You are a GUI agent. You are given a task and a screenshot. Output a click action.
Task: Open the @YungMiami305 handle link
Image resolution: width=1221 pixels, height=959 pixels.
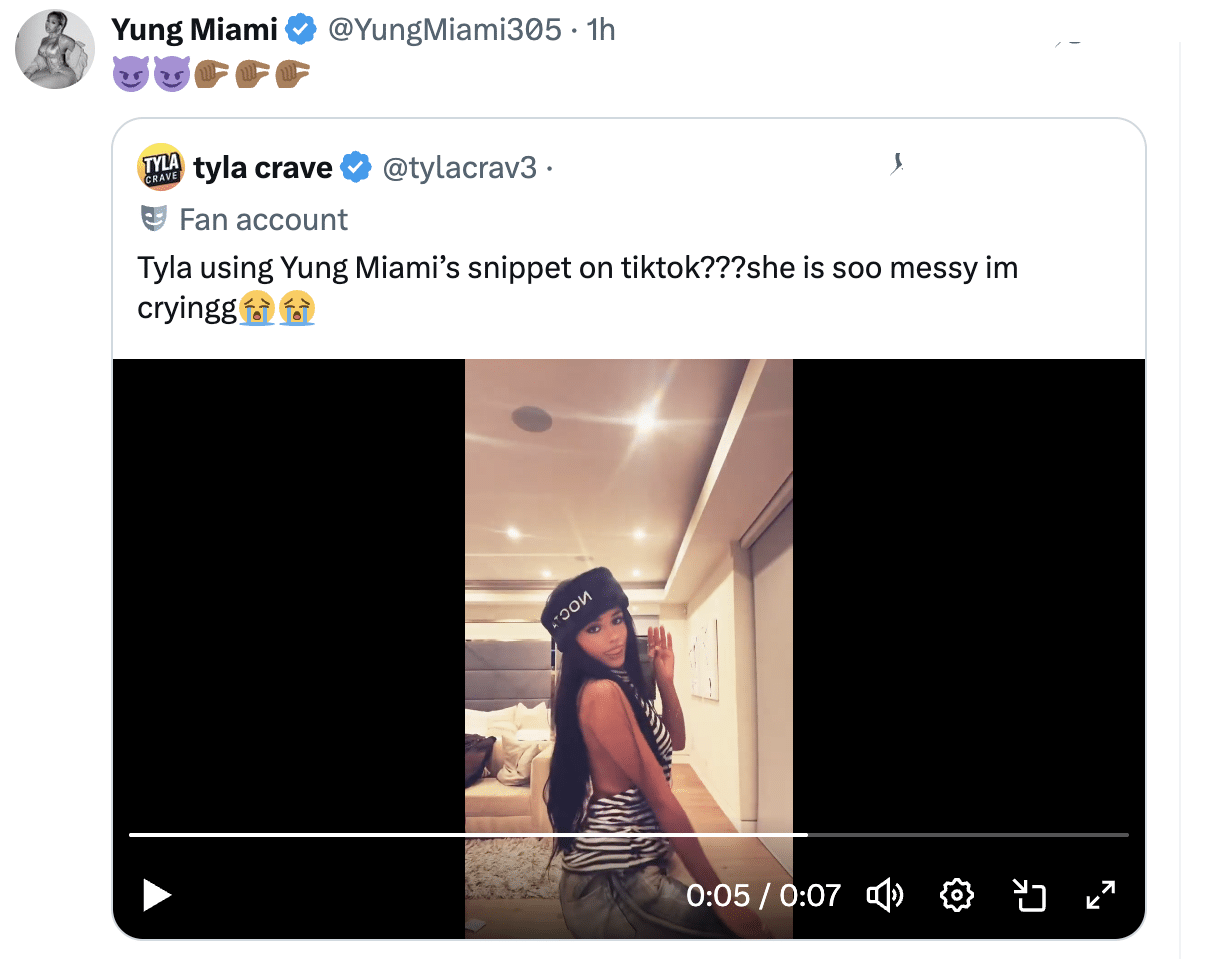(x=444, y=30)
